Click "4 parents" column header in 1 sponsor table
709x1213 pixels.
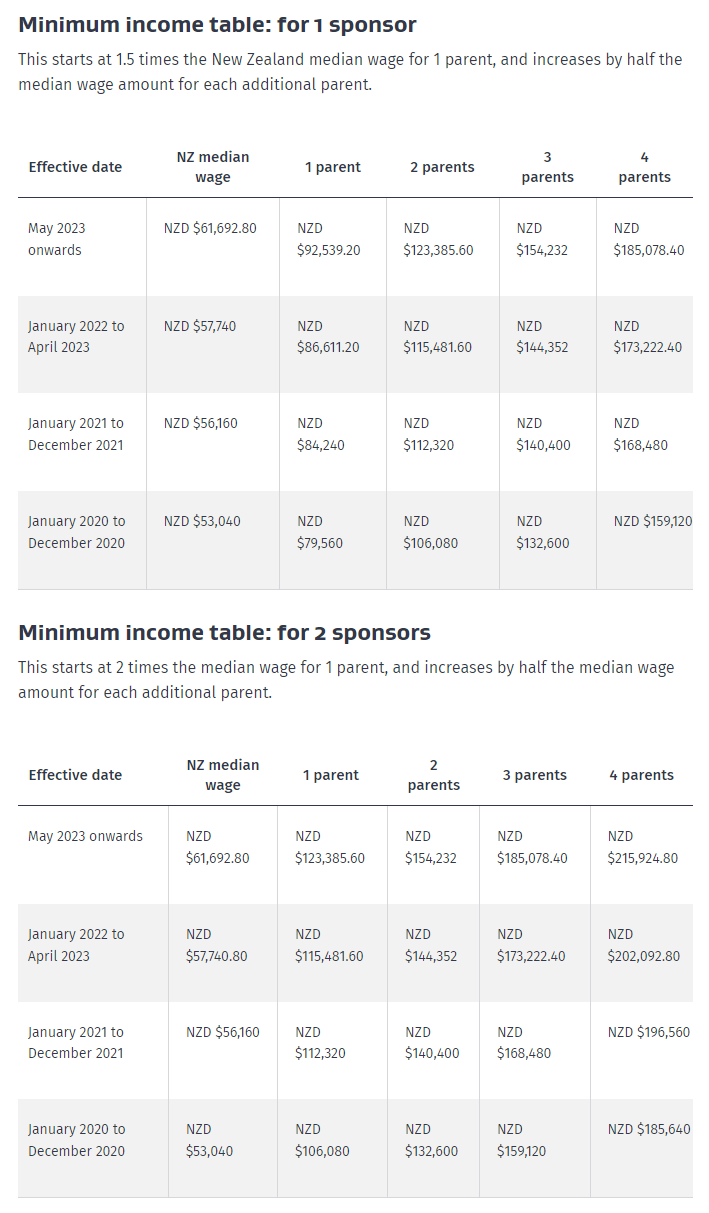click(644, 167)
